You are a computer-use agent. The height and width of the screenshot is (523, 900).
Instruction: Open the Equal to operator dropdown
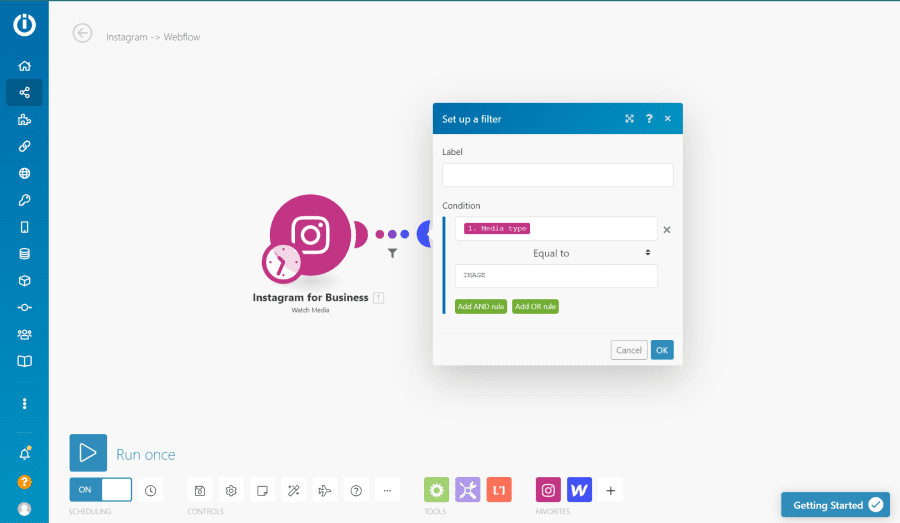tap(556, 253)
